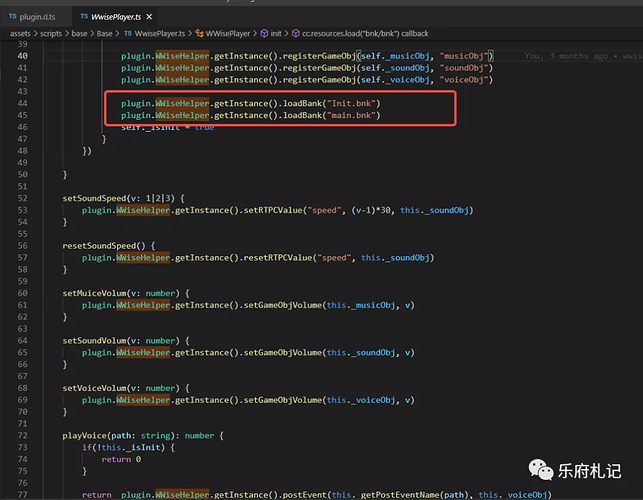Click this._voiceObj on line 69

(x=361, y=400)
